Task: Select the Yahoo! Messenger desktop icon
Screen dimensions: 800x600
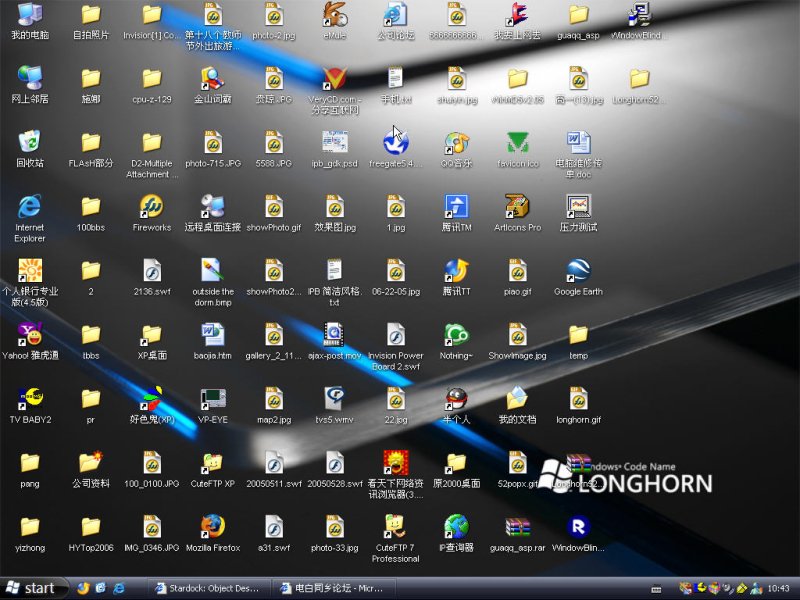Action: 30,334
